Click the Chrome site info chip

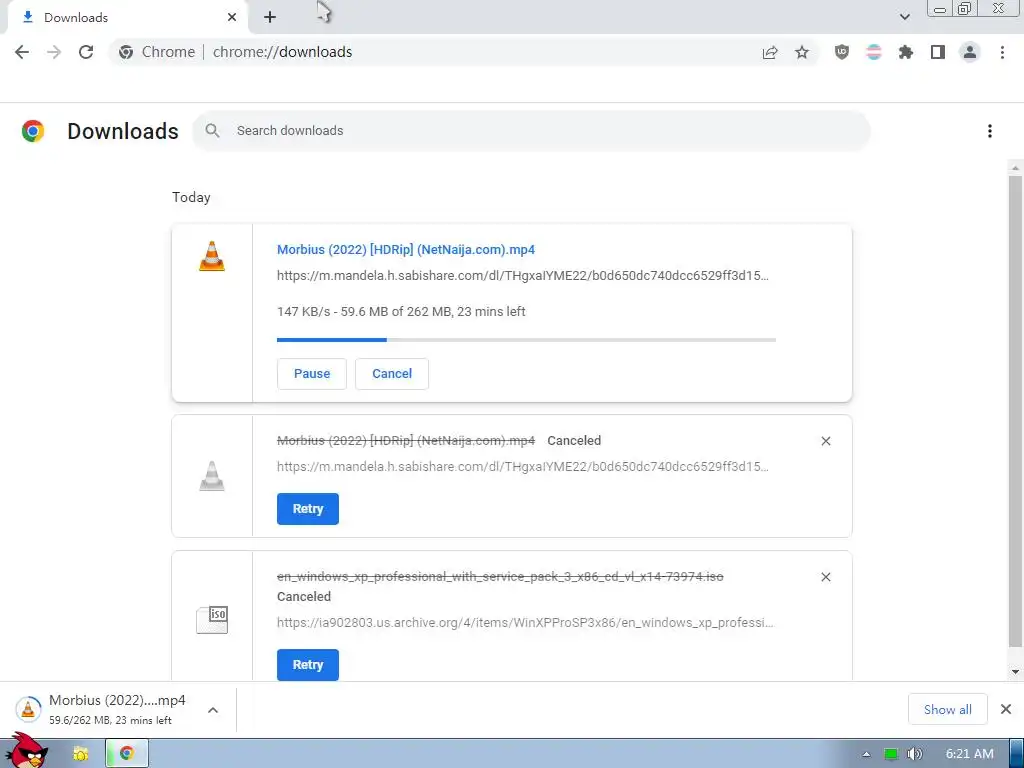click(x=157, y=52)
